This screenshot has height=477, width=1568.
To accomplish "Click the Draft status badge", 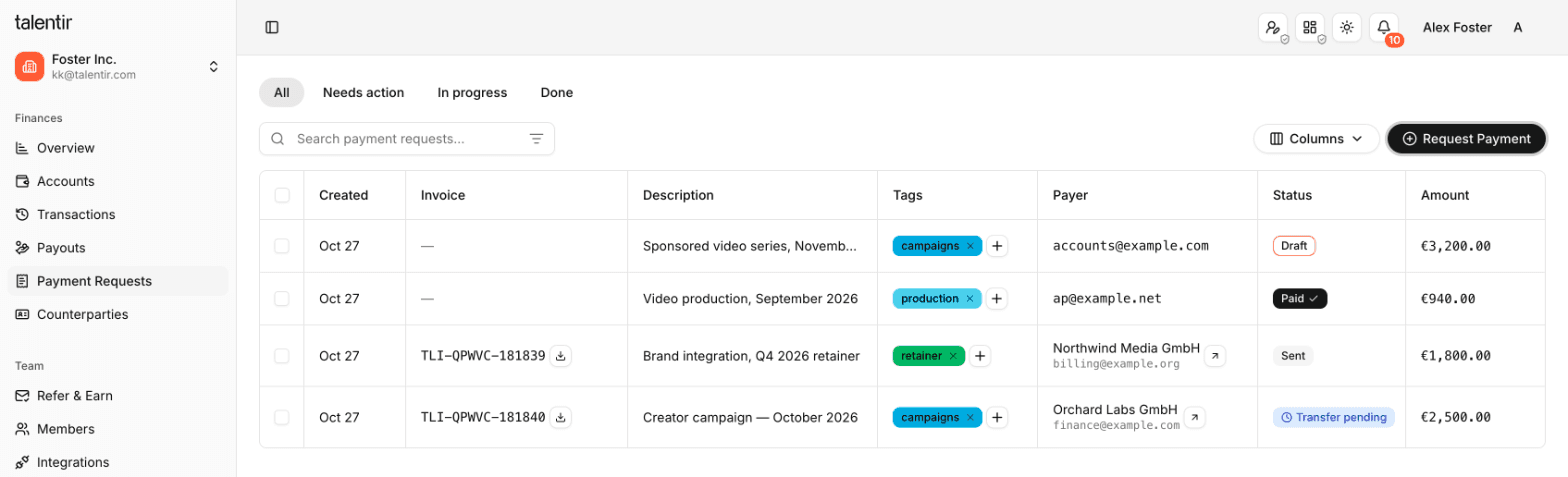I will pyautogui.click(x=1294, y=246).
